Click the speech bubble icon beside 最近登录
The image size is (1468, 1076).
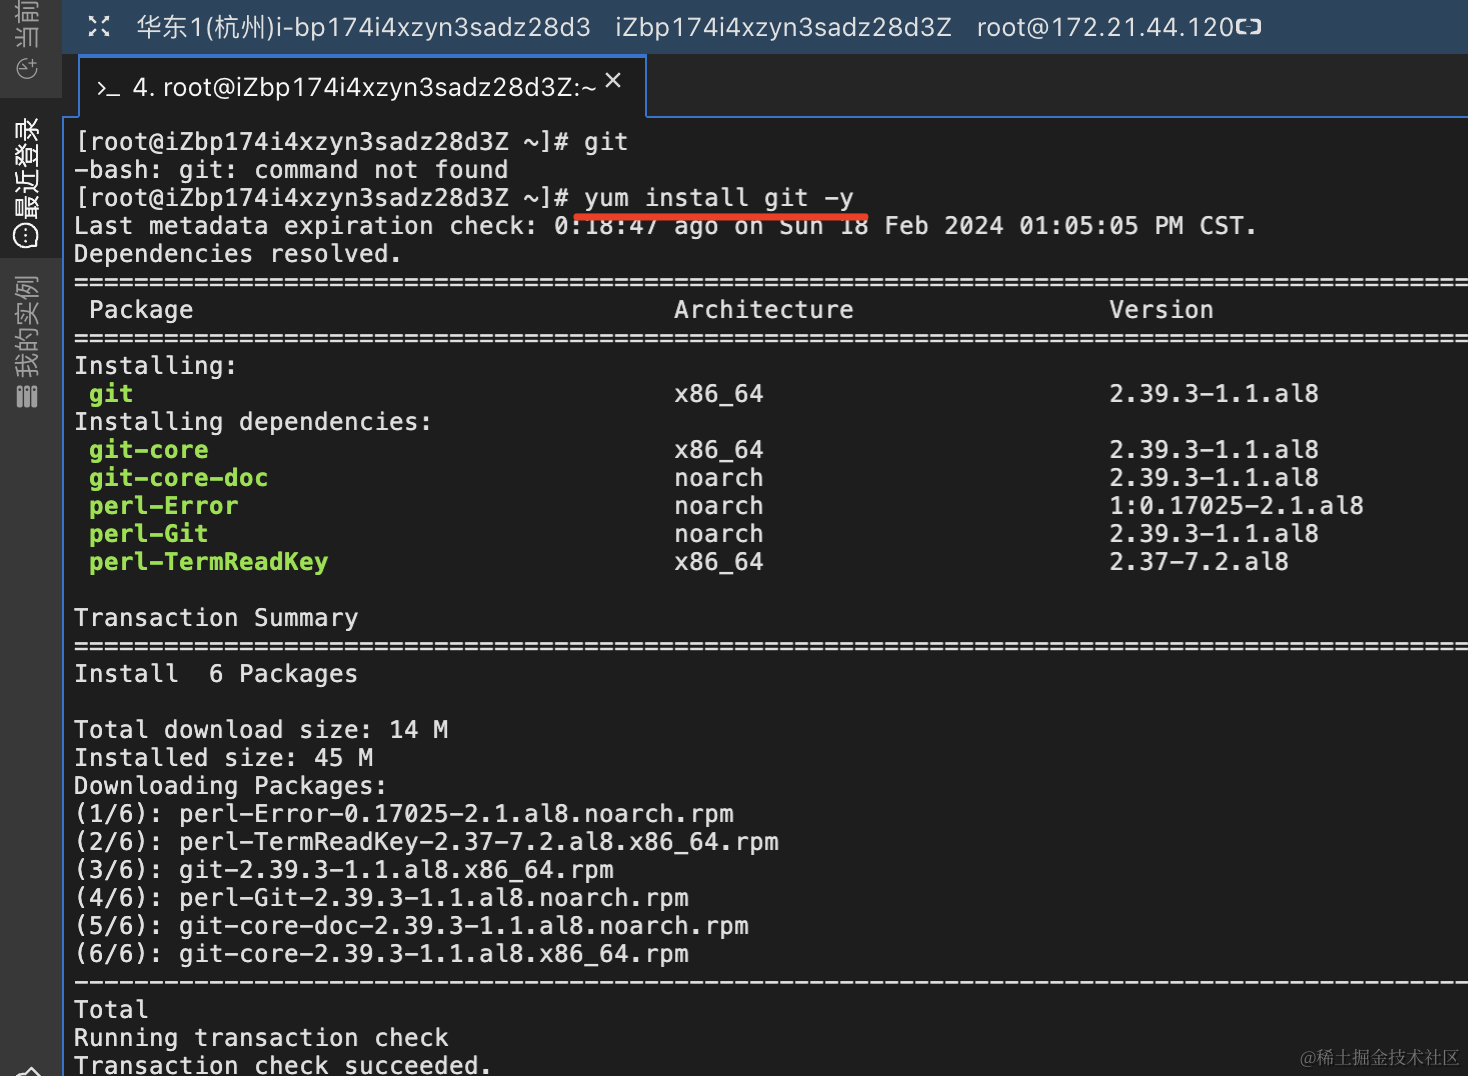click(x=27, y=235)
